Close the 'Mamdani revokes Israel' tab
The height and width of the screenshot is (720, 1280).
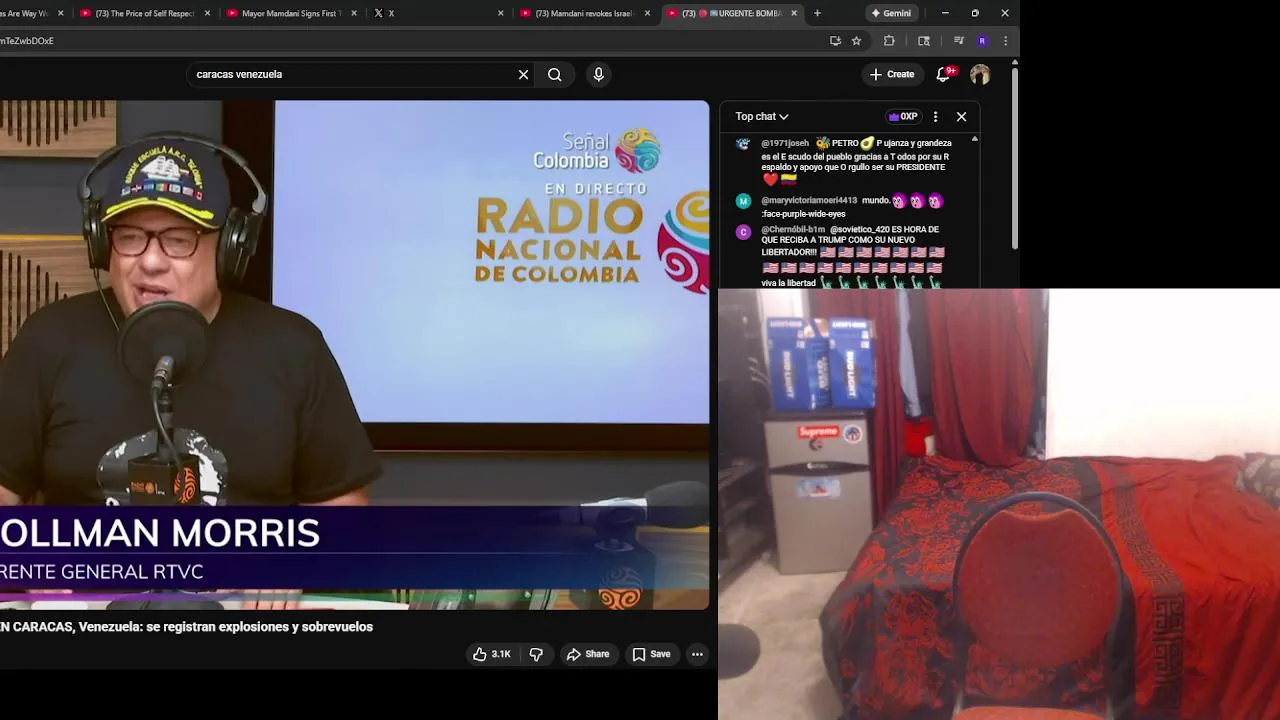(x=648, y=13)
